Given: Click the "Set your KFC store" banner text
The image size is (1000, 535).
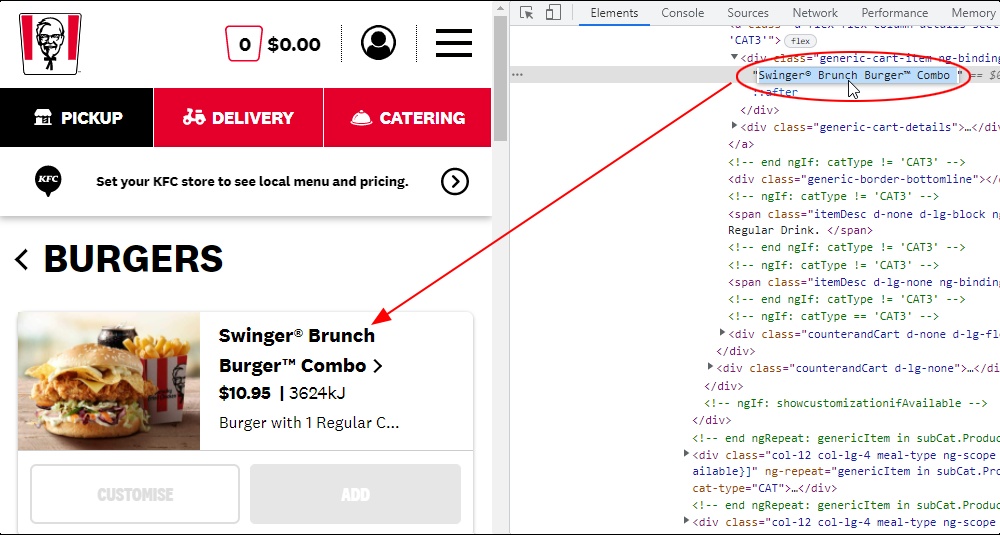Looking at the screenshot, I should click(252, 182).
